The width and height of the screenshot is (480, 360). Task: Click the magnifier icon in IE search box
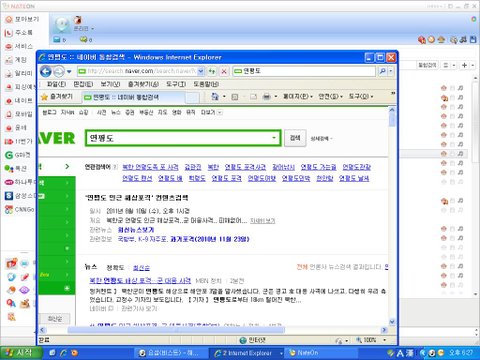tap(382, 71)
